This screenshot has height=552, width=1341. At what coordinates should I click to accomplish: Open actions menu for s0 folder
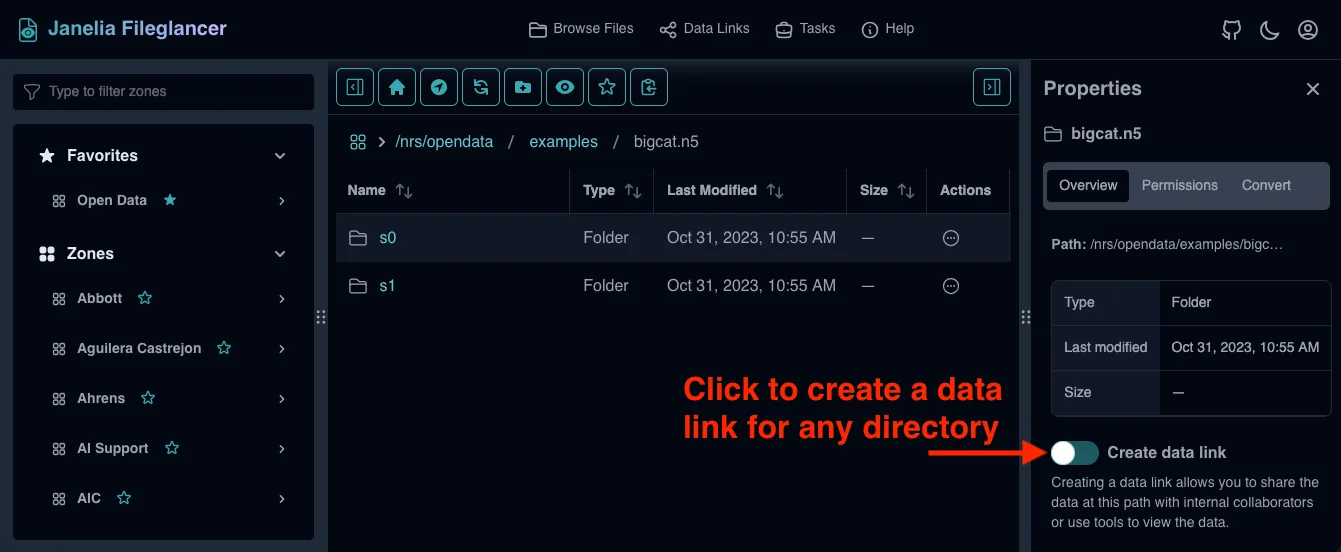[x=951, y=238]
